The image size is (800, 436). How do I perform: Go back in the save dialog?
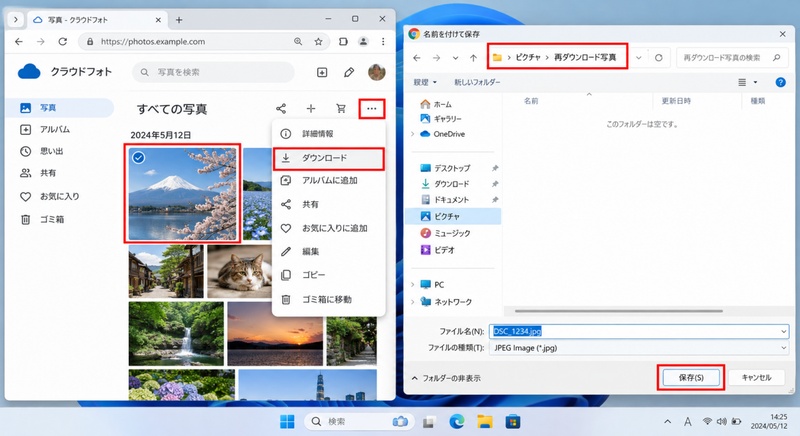coord(417,58)
